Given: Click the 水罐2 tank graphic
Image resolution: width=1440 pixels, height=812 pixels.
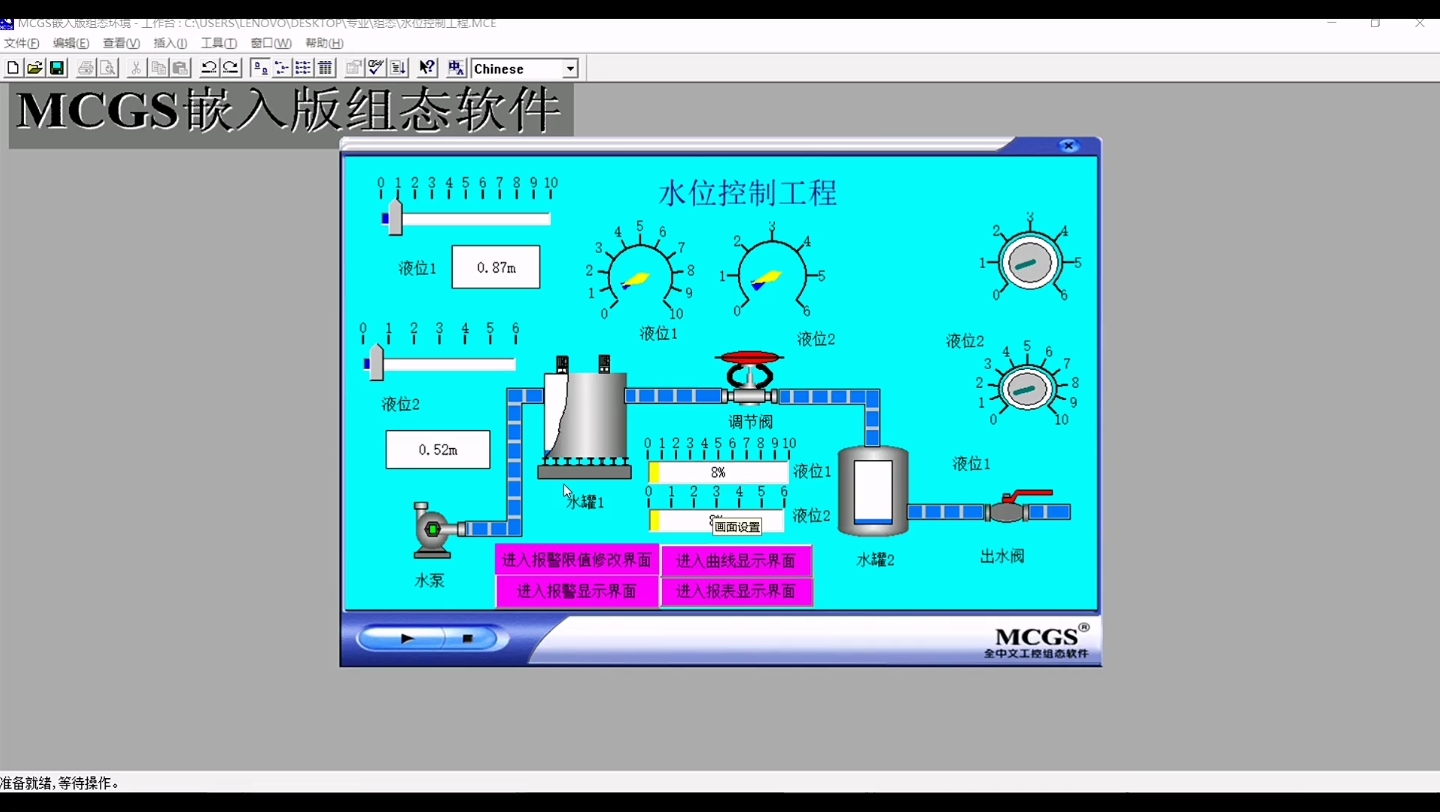Looking at the screenshot, I should 873,491.
